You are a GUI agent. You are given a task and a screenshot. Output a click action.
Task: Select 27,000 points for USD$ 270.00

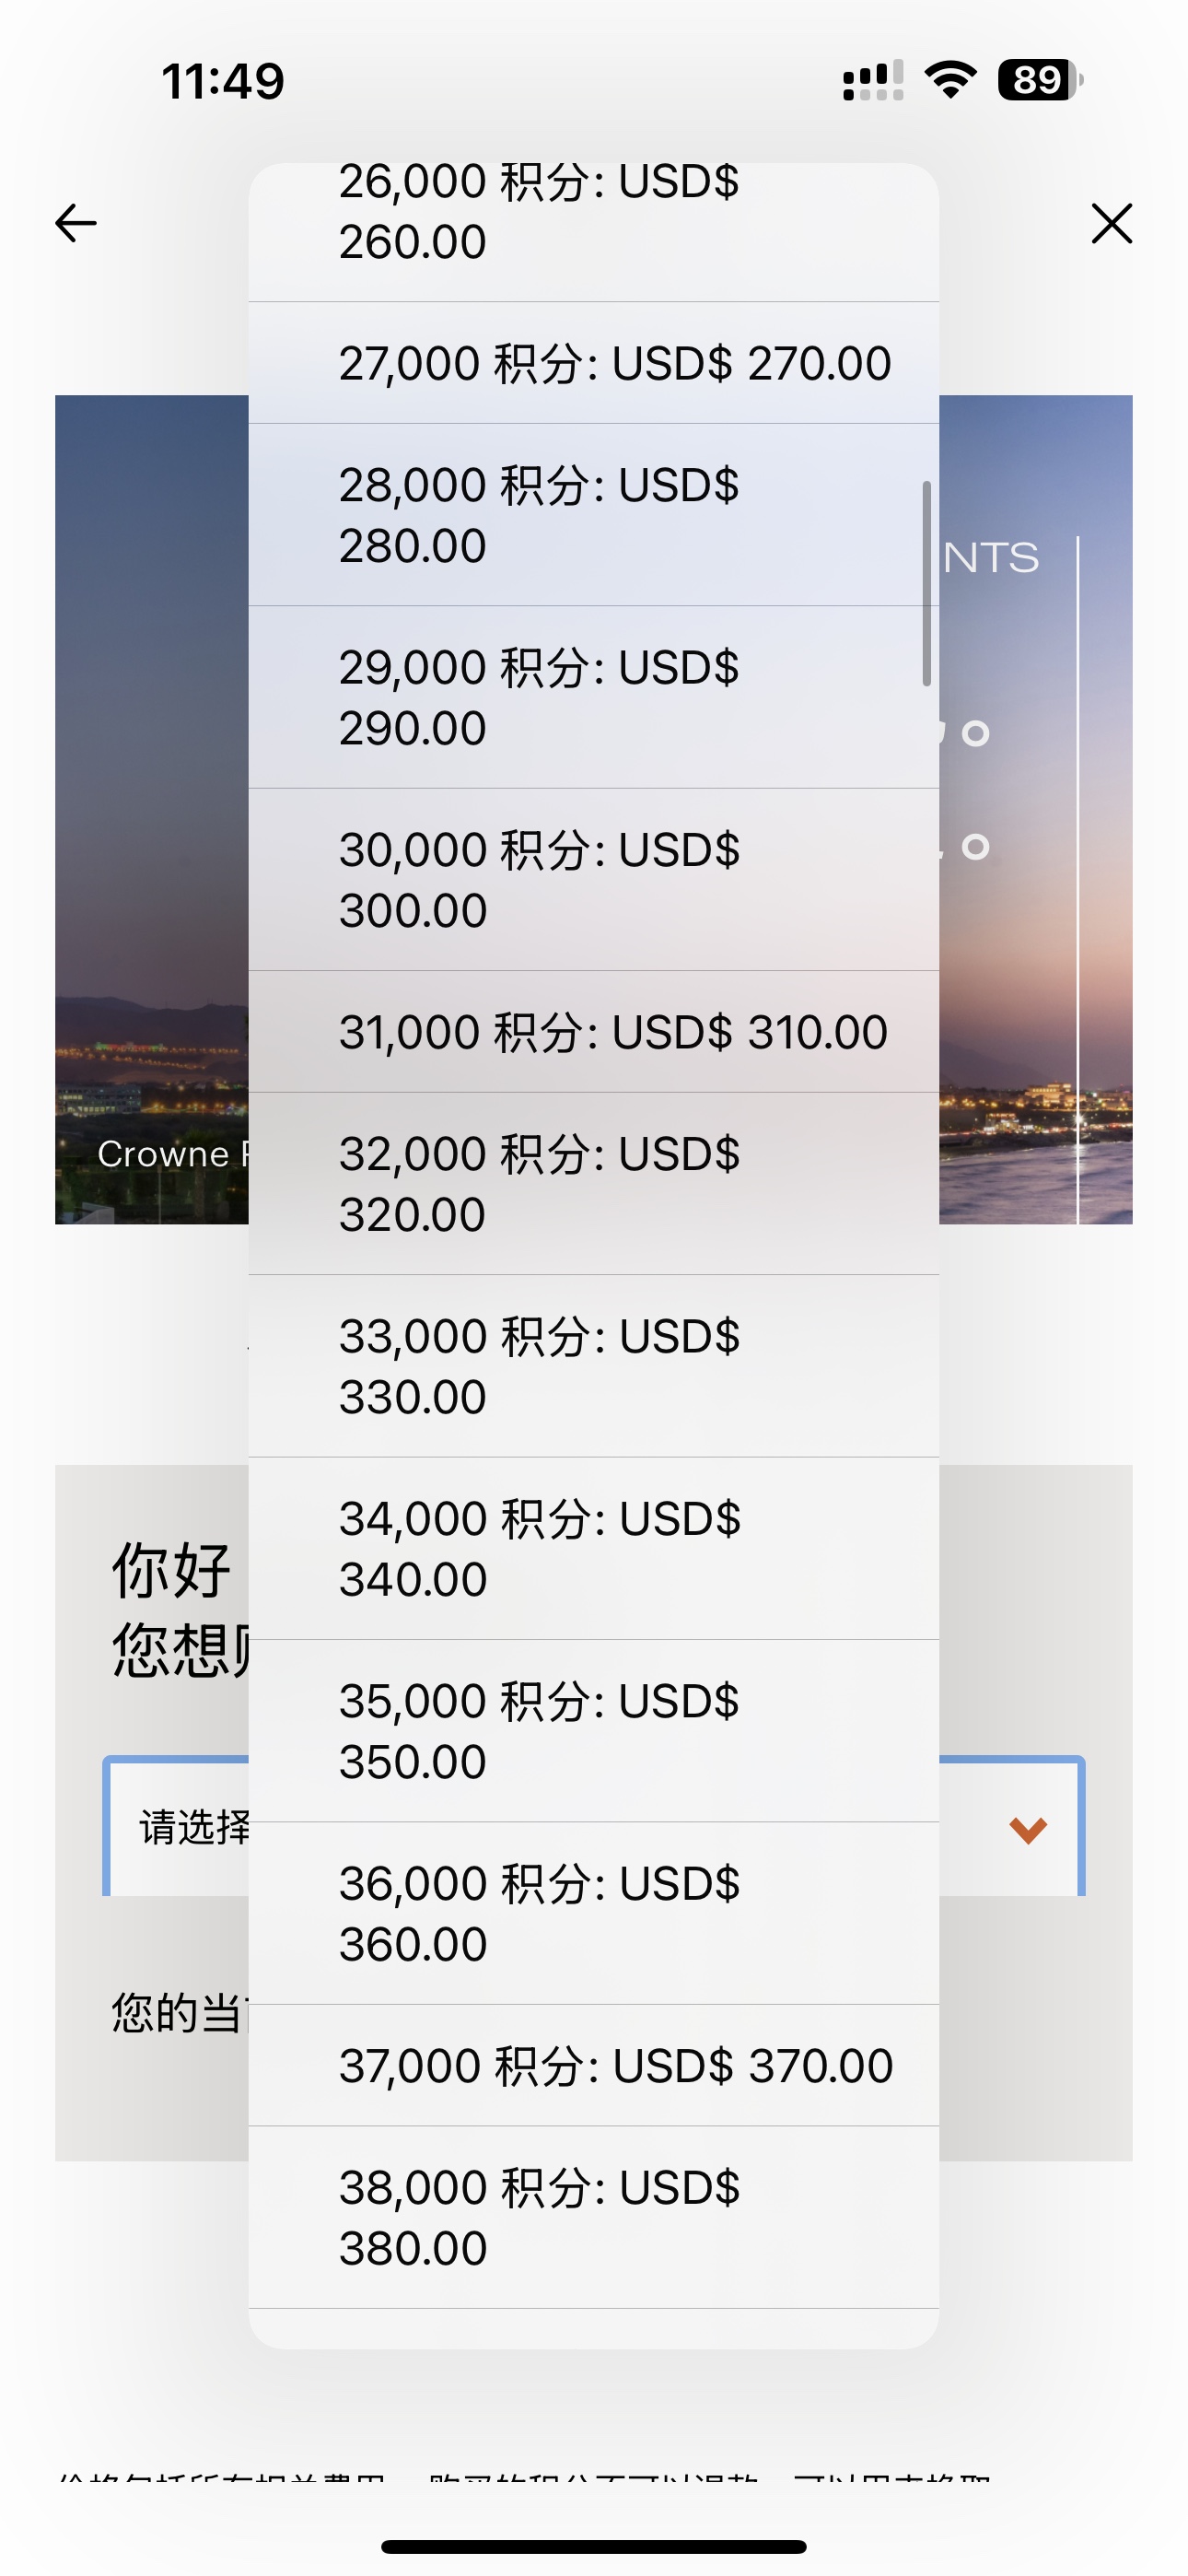(593, 363)
